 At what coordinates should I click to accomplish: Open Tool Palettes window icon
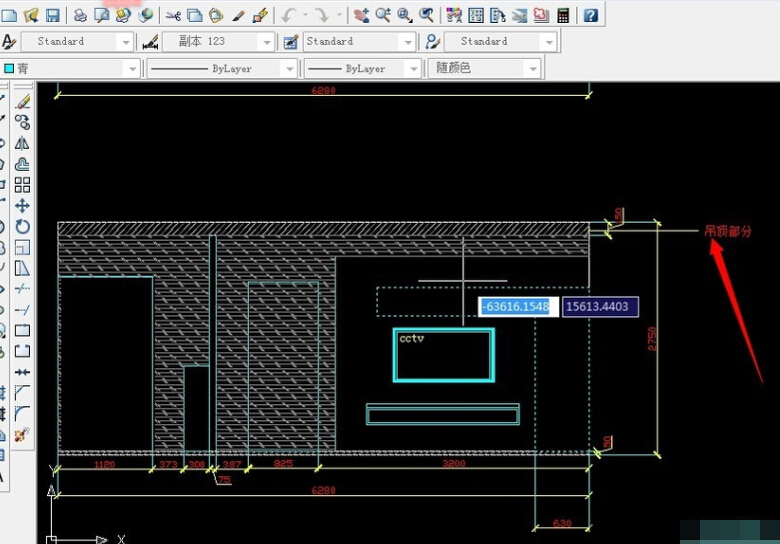tap(497, 15)
